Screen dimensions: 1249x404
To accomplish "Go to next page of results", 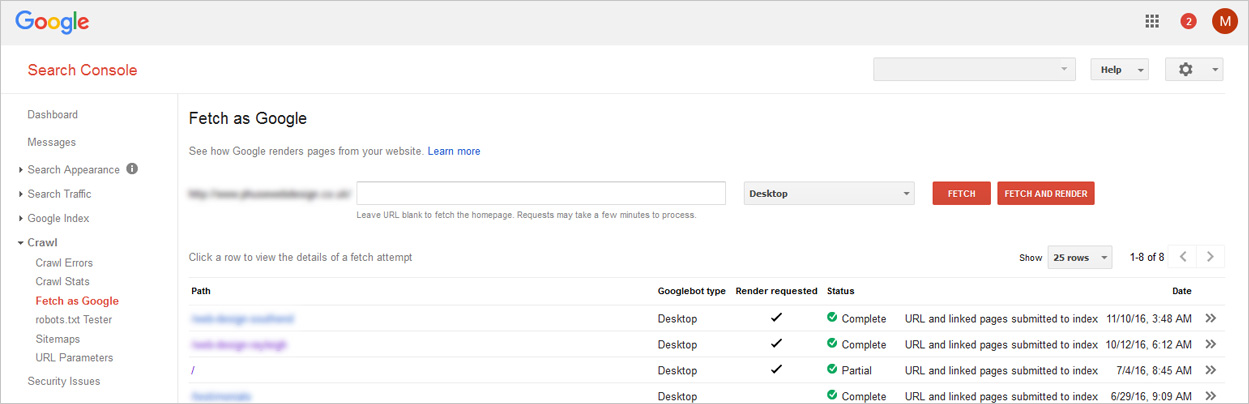I will [x=1211, y=257].
